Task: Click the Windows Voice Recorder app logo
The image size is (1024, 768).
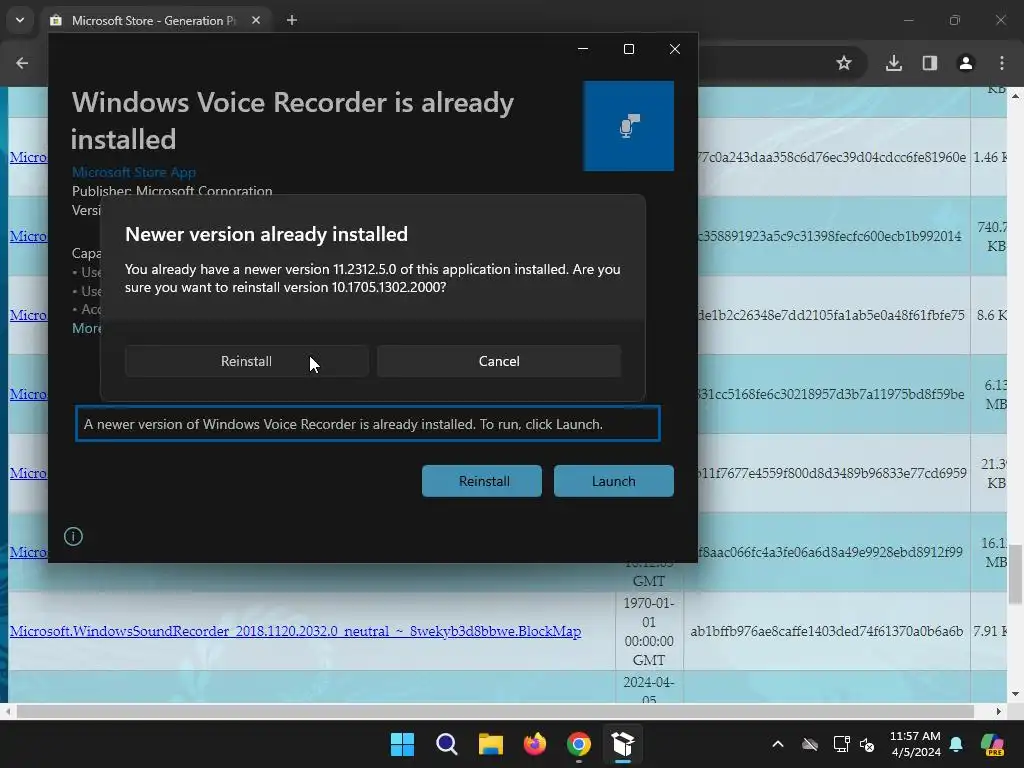Action: [628, 126]
